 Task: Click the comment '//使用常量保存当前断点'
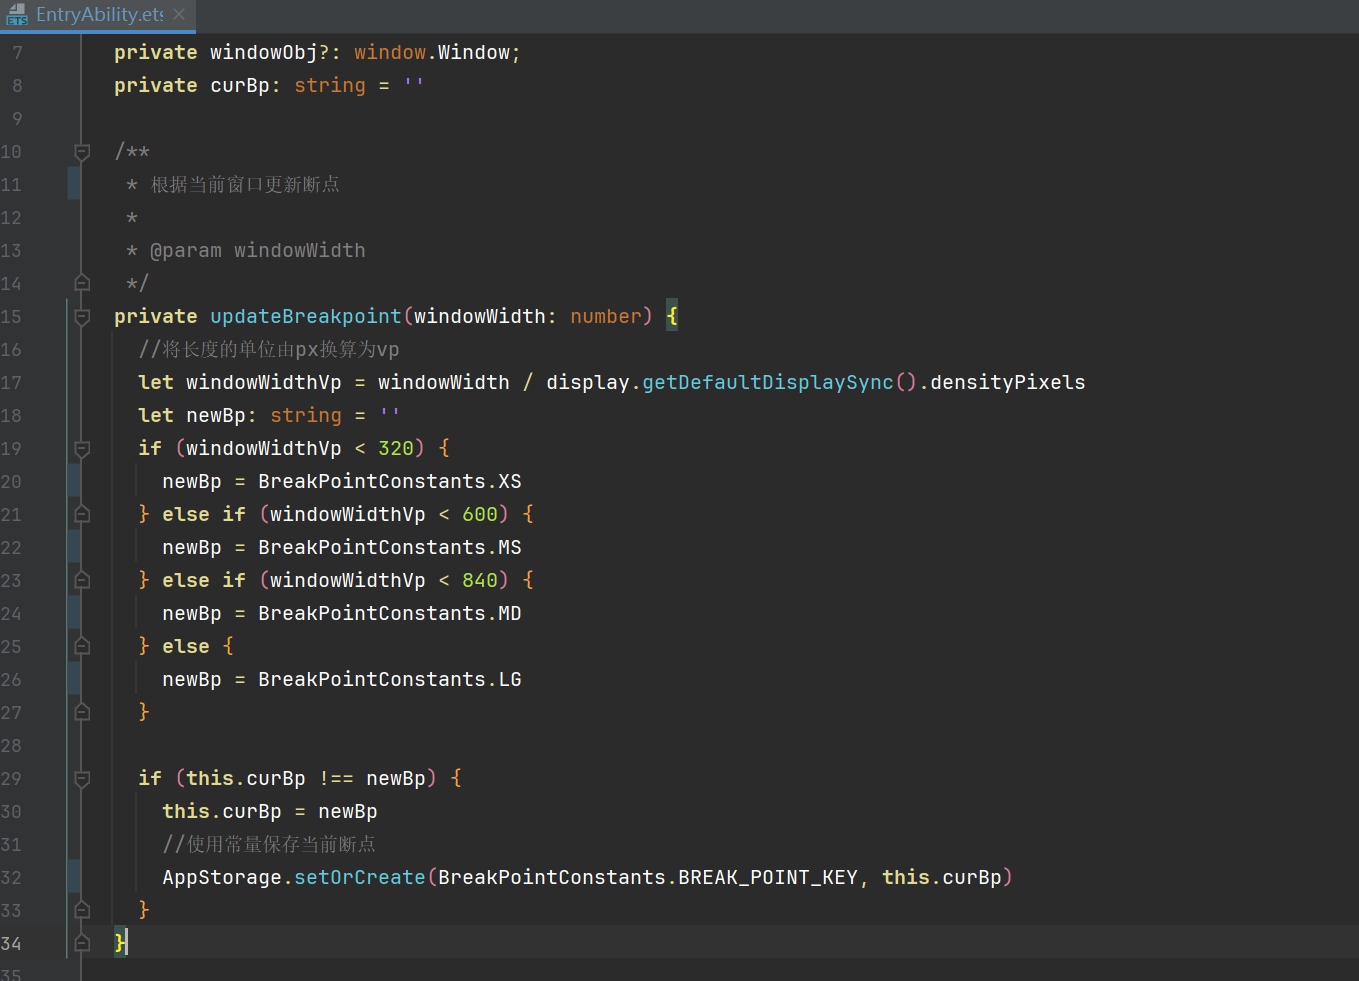pyautogui.click(x=269, y=845)
